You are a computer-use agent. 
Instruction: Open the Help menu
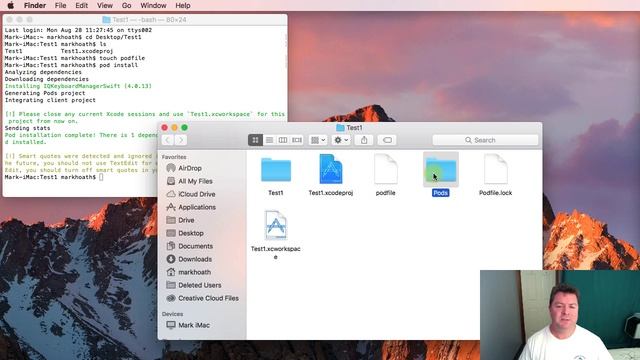pos(183,5)
